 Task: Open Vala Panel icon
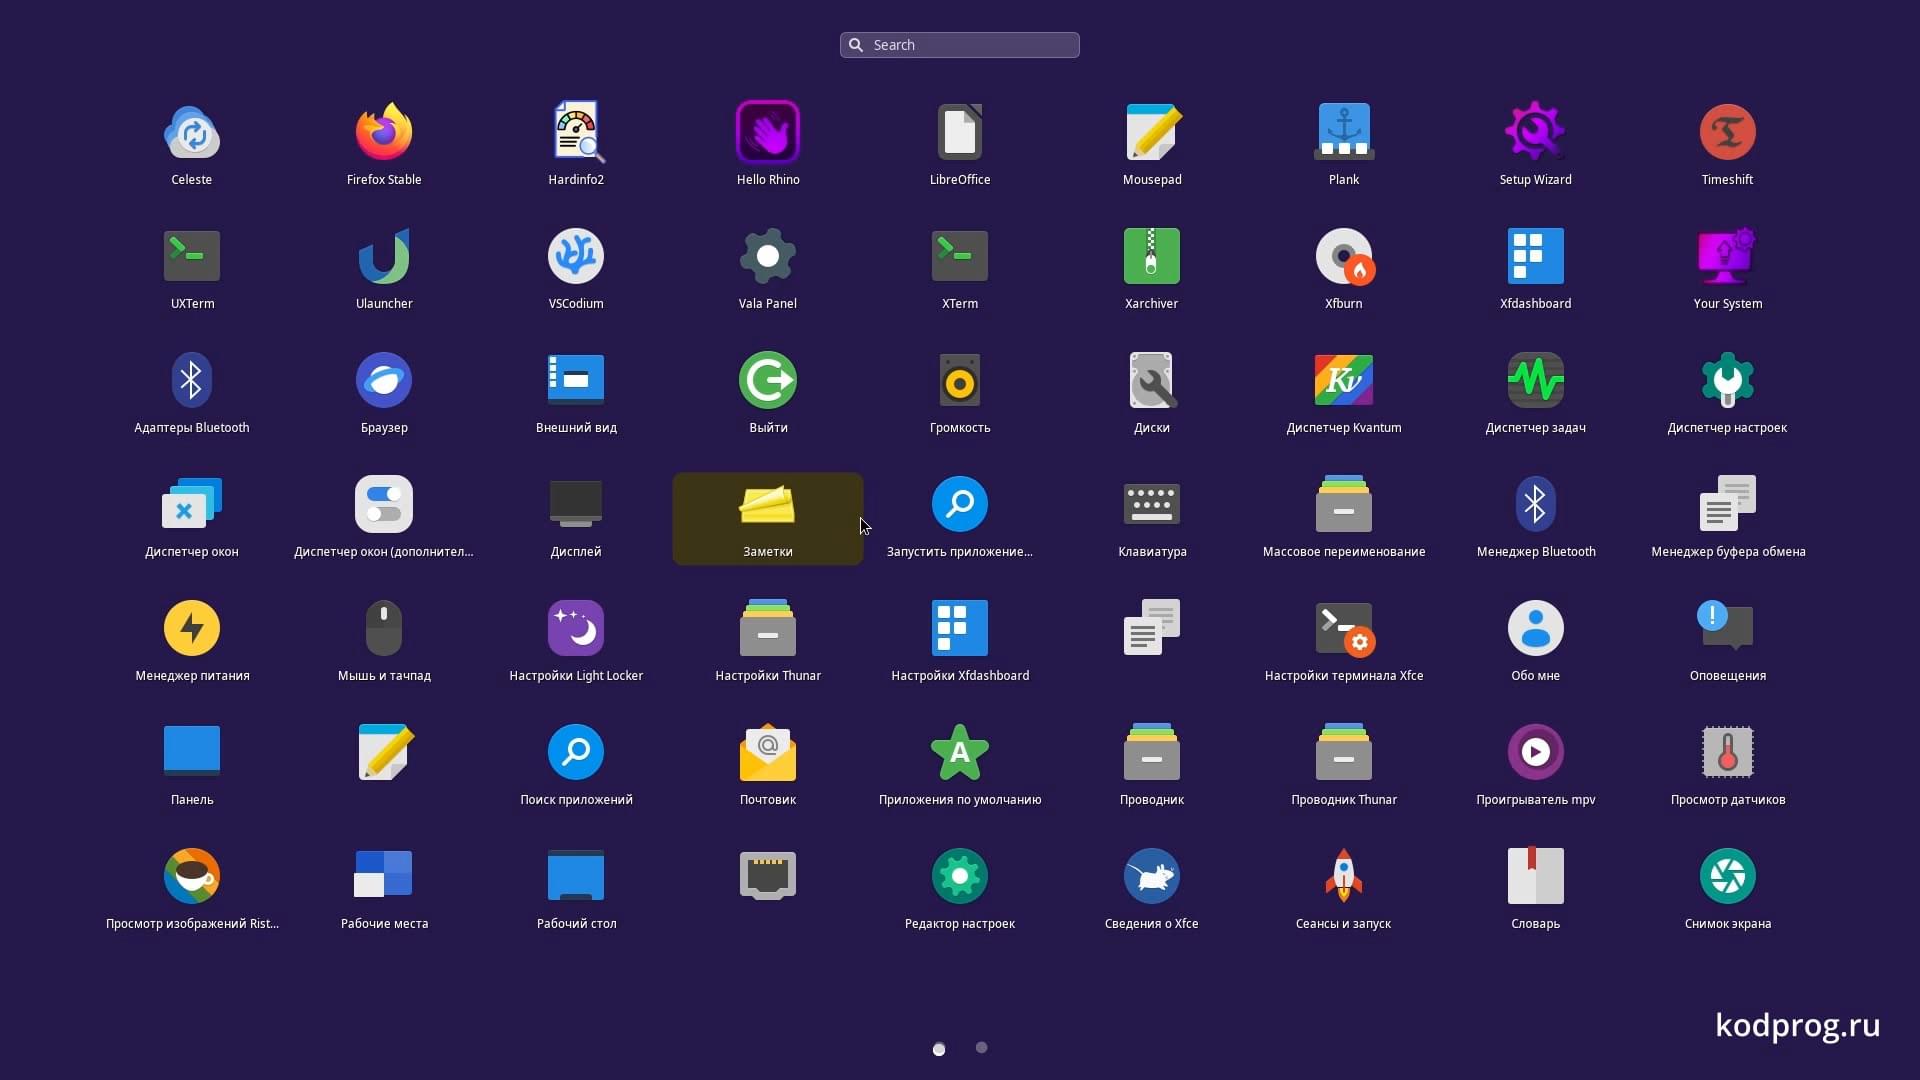768,256
